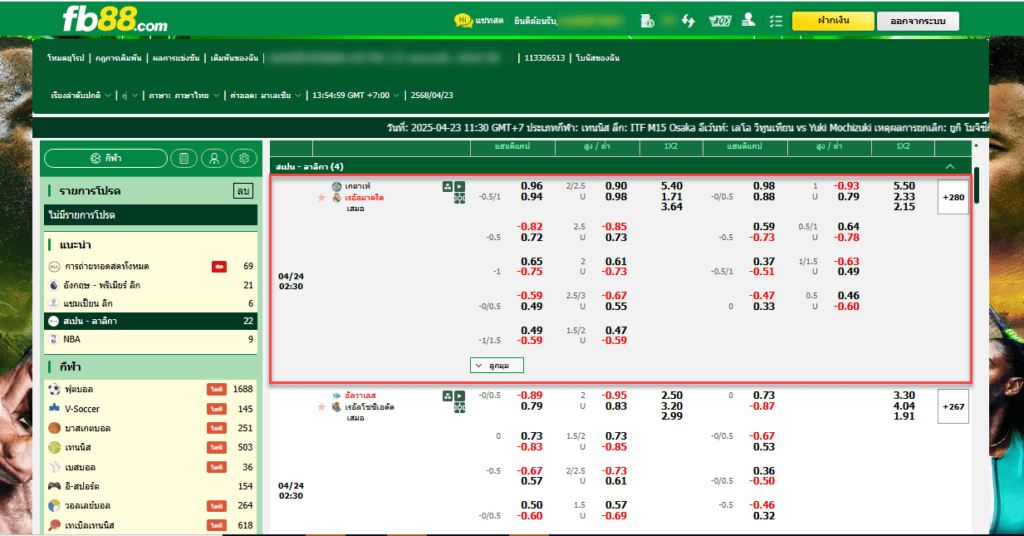The height and width of the screenshot is (536, 1024).
Task: Click the basketball icon in sports list
Action: click(54, 428)
